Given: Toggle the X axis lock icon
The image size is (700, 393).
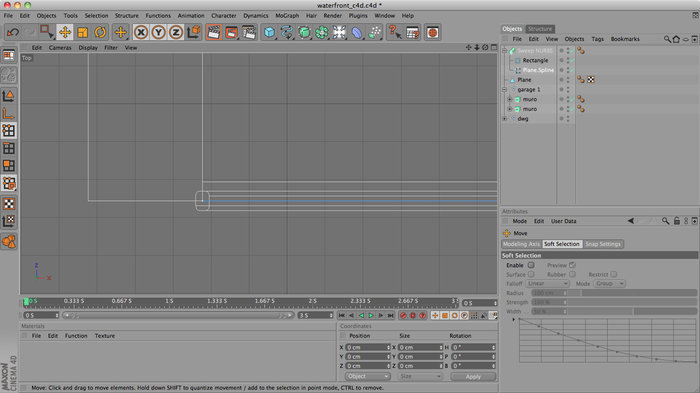Looking at the screenshot, I should pyautogui.click(x=141, y=32).
